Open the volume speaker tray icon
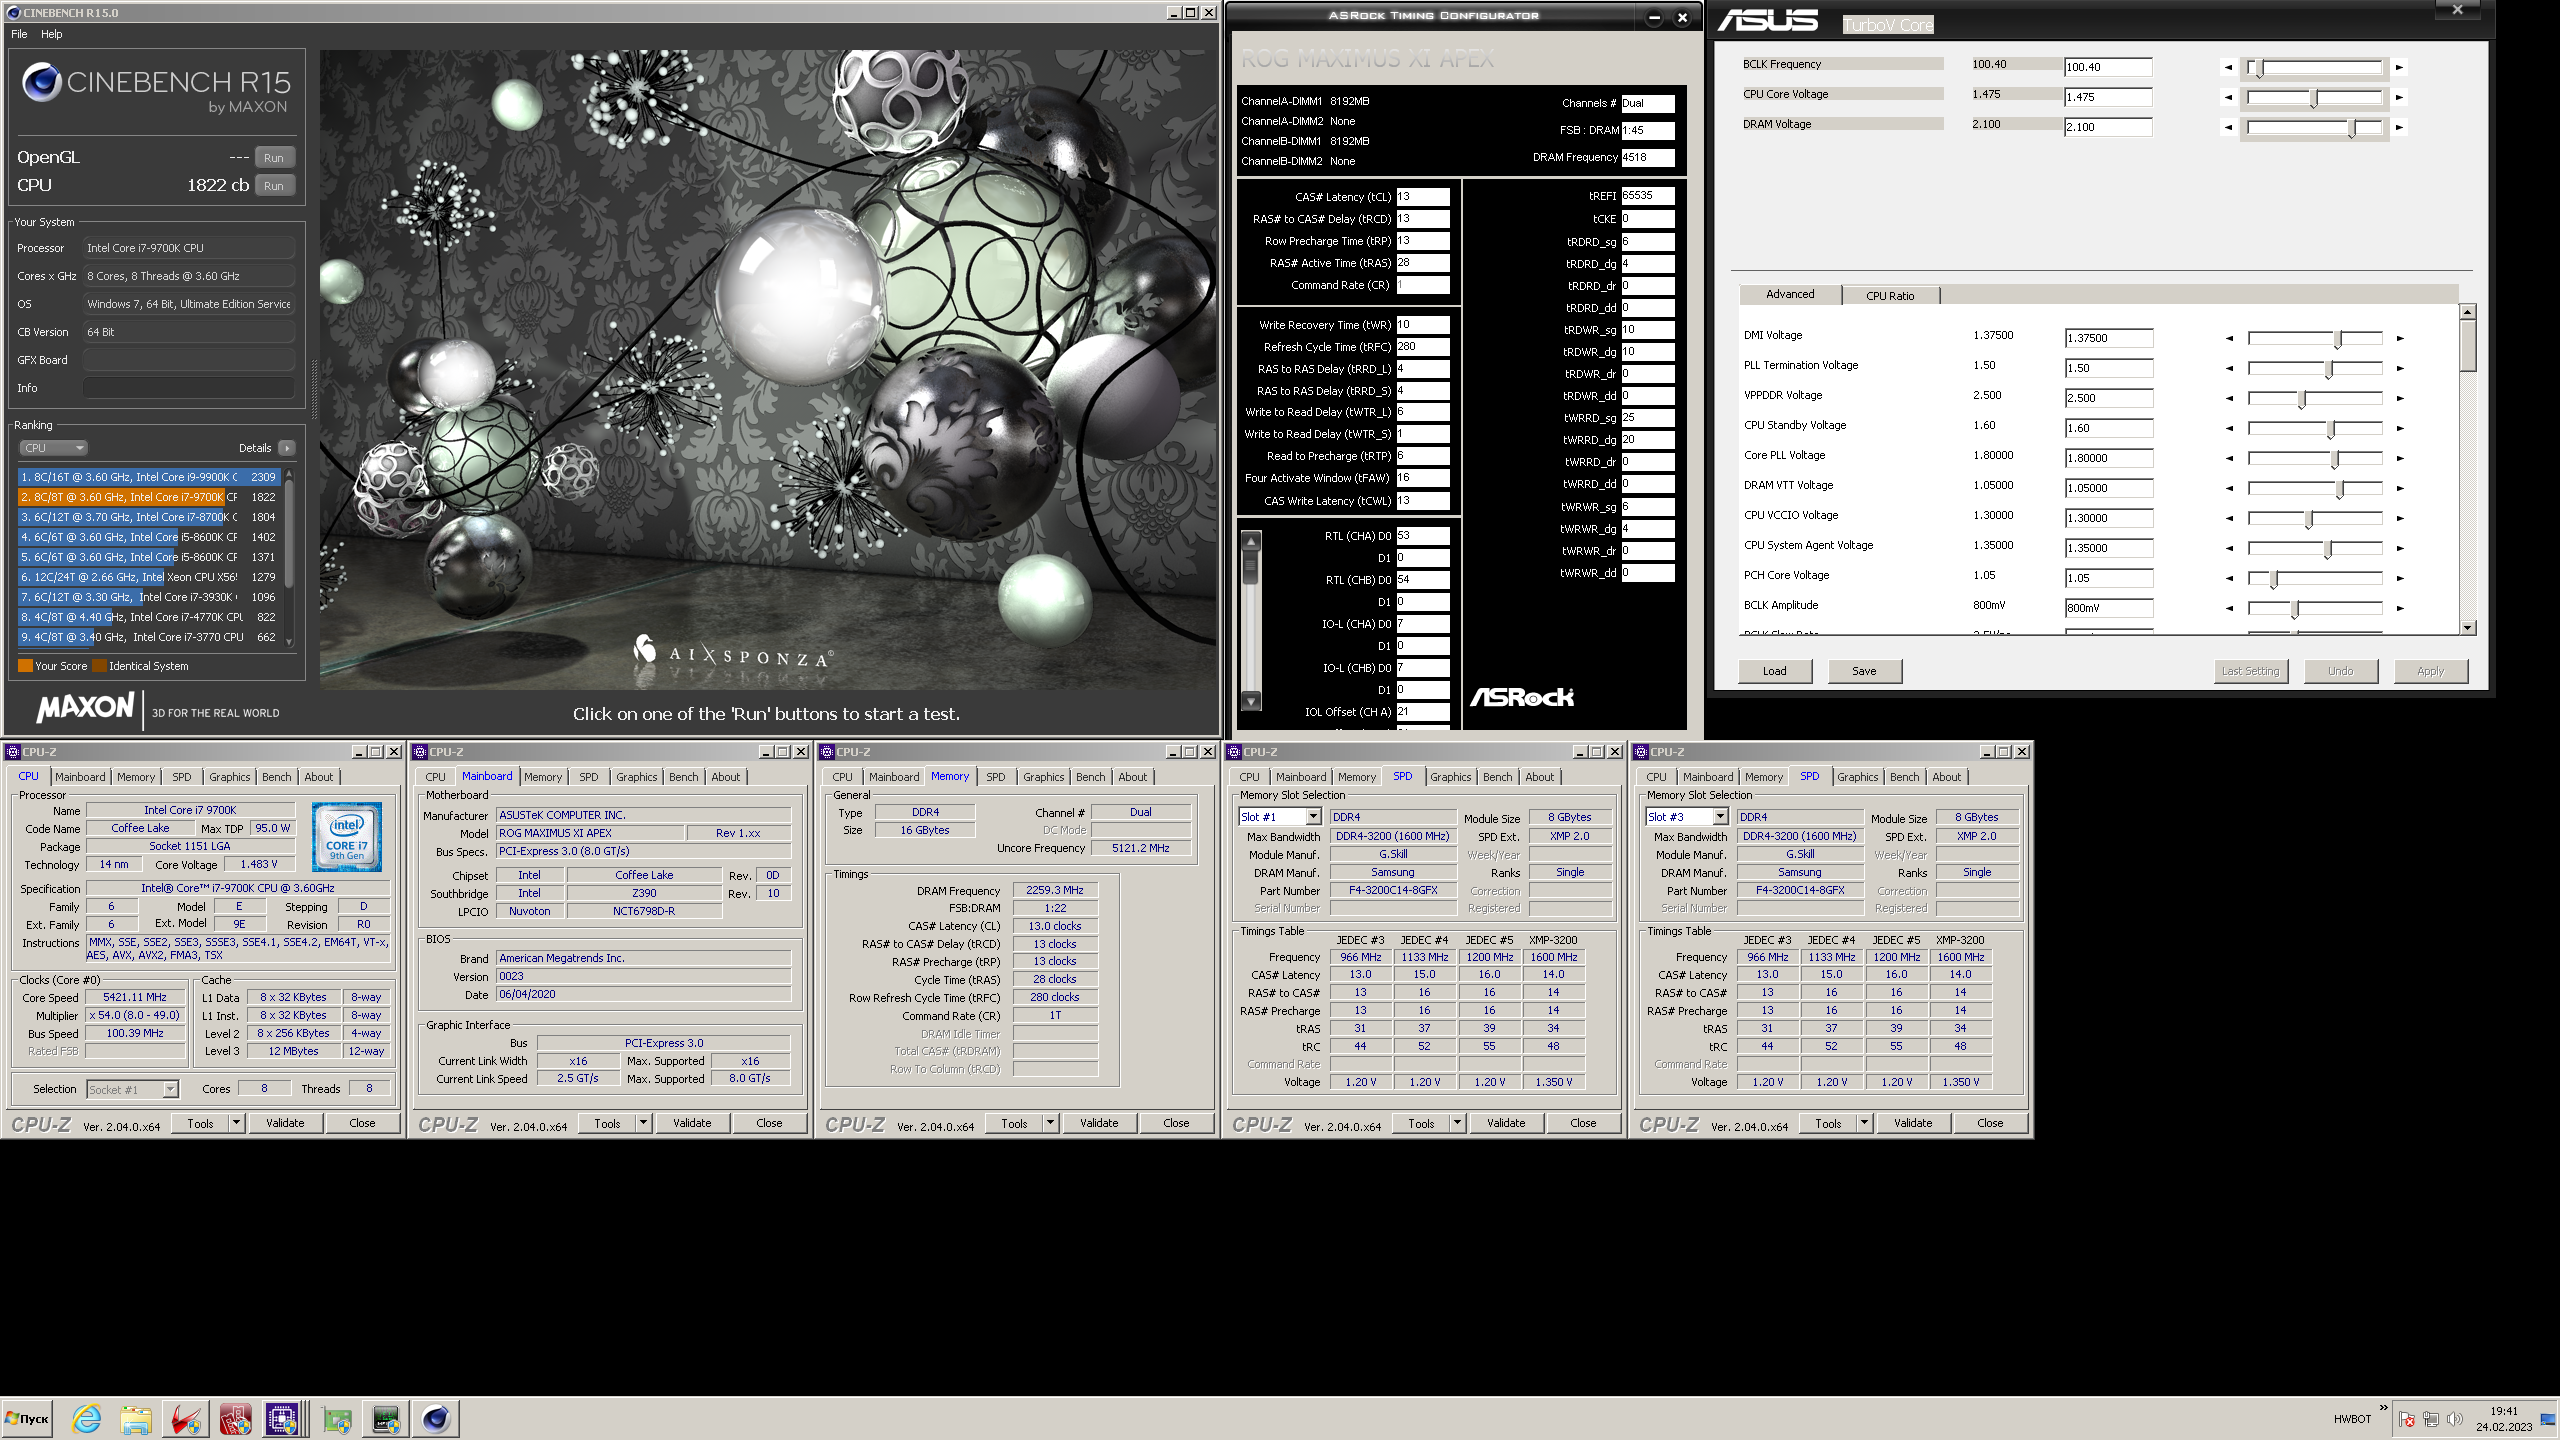 2455,1419
